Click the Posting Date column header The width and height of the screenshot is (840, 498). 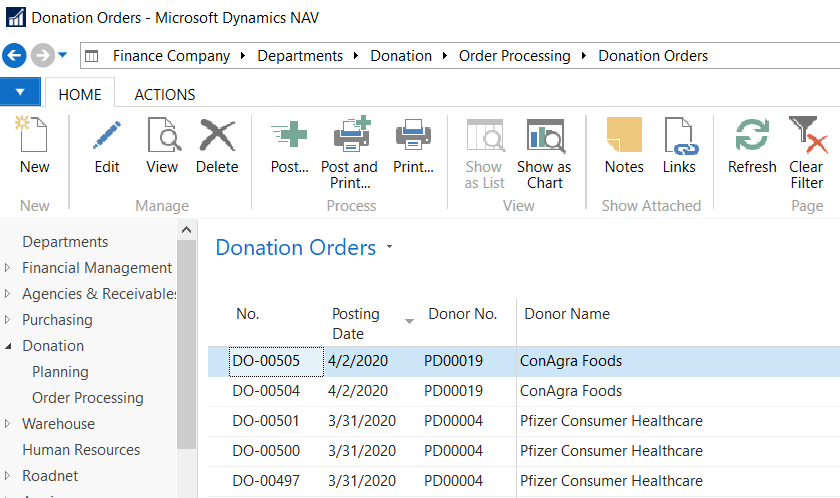(356, 323)
